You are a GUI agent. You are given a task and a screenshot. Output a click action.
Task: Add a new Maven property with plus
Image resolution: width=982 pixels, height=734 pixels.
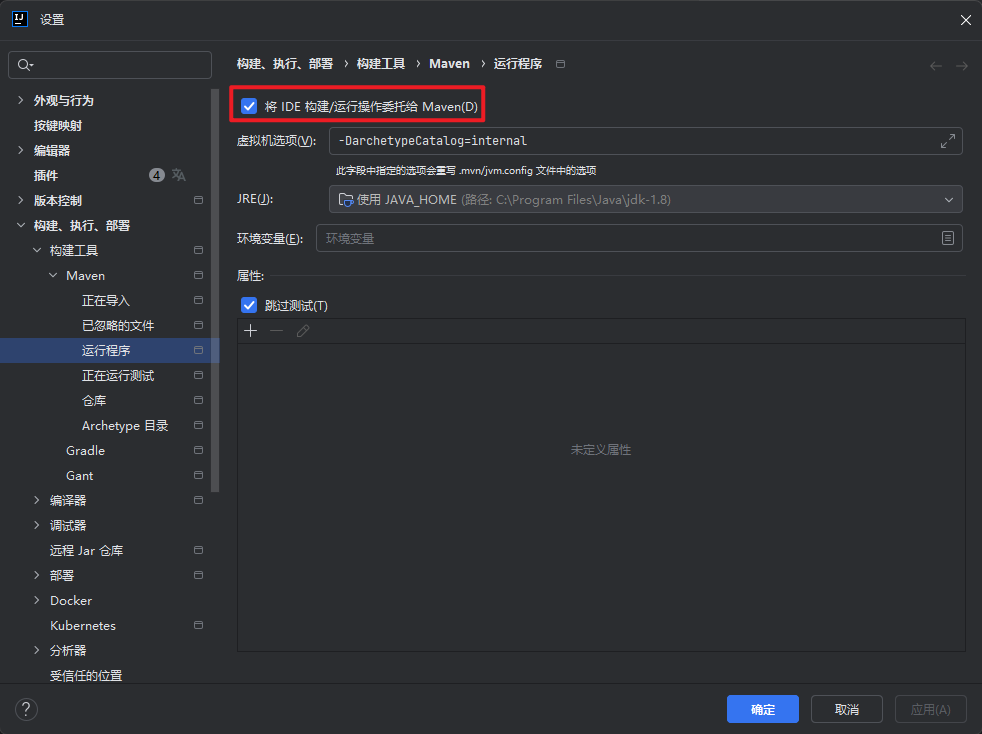(251, 331)
